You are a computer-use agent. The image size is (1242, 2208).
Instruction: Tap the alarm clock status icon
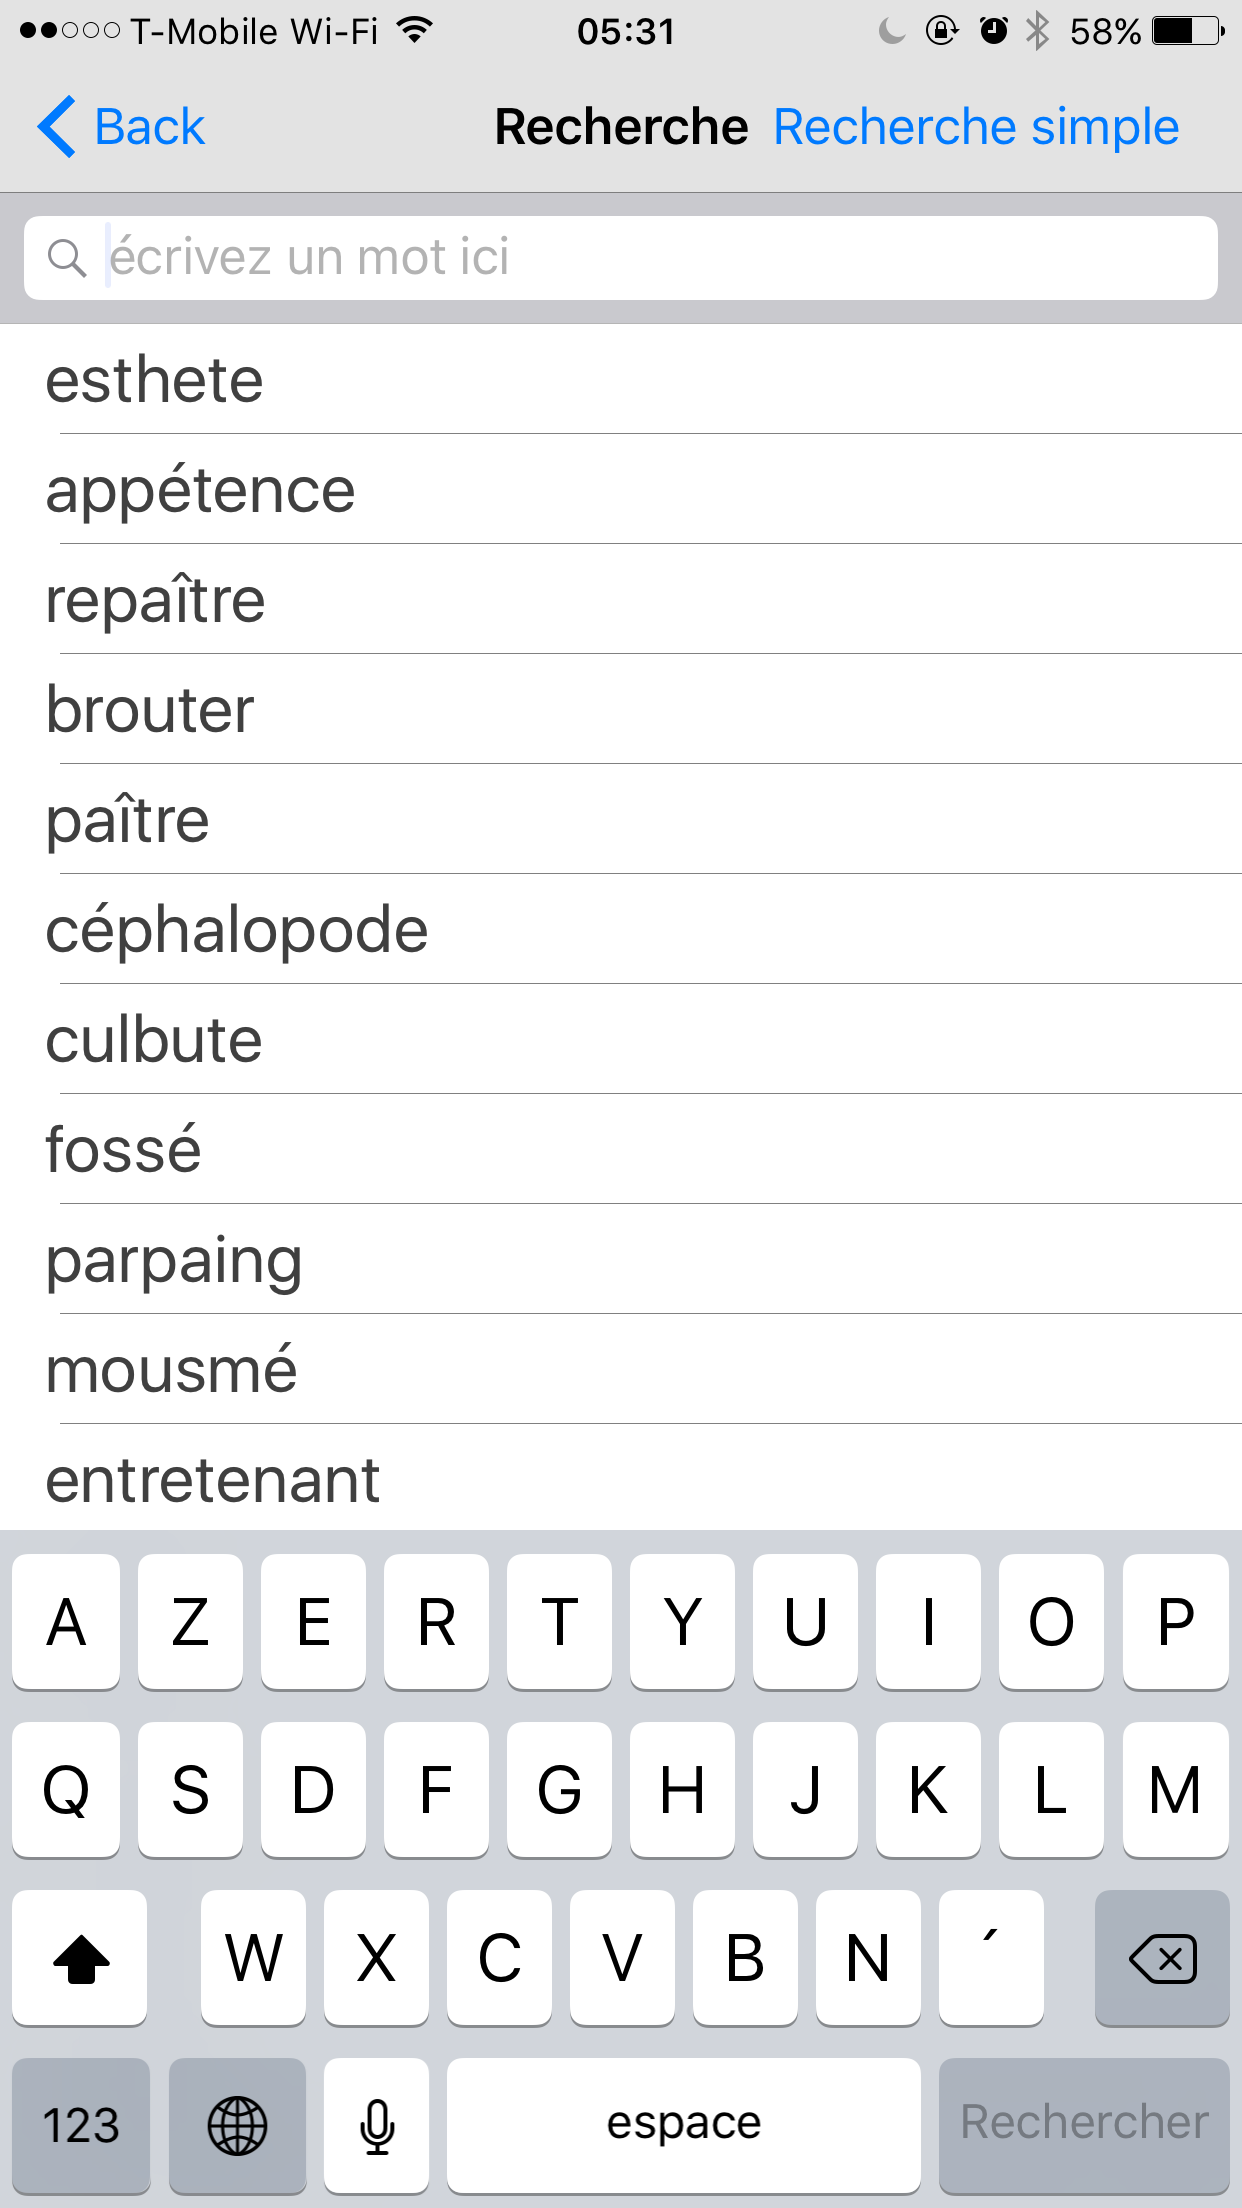coord(993,32)
